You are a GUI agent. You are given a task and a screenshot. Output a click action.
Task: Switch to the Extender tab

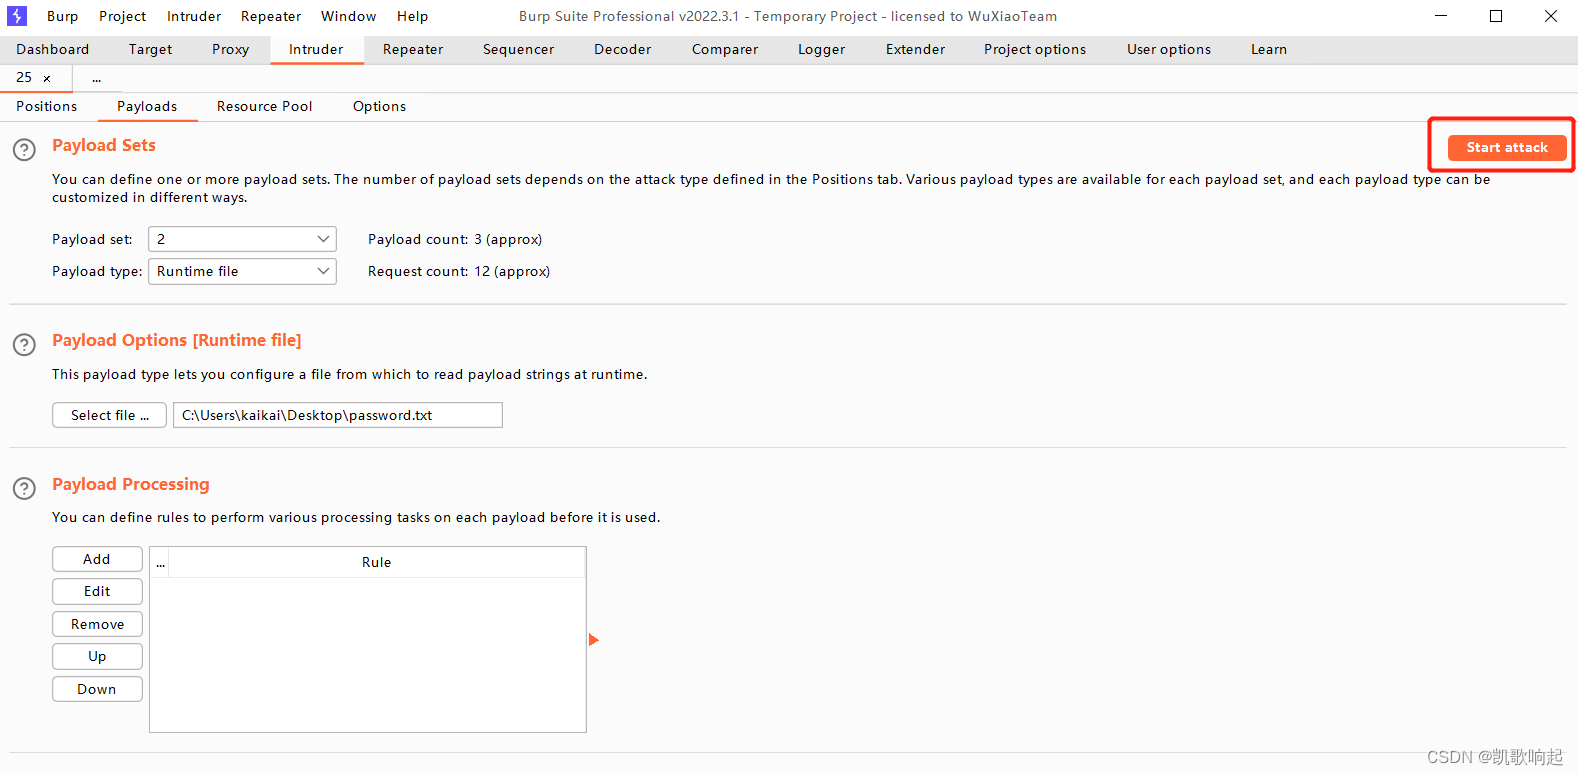click(x=915, y=49)
